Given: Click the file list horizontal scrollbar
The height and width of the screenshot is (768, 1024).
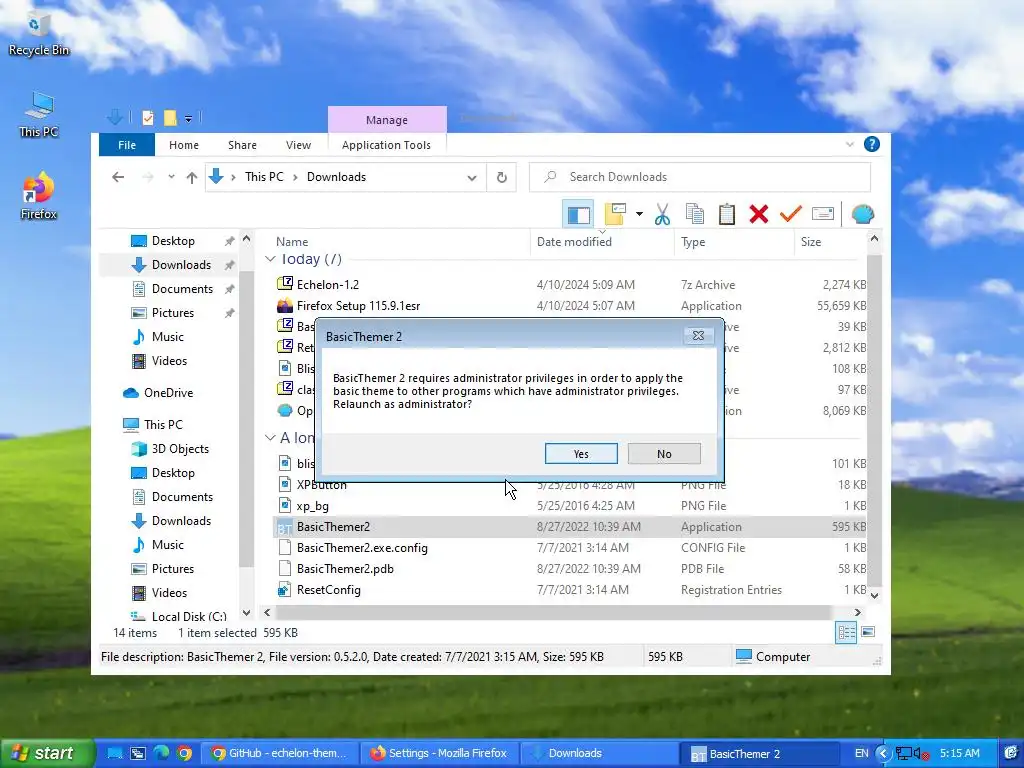Looking at the screenshot, I should pos(553,613).
